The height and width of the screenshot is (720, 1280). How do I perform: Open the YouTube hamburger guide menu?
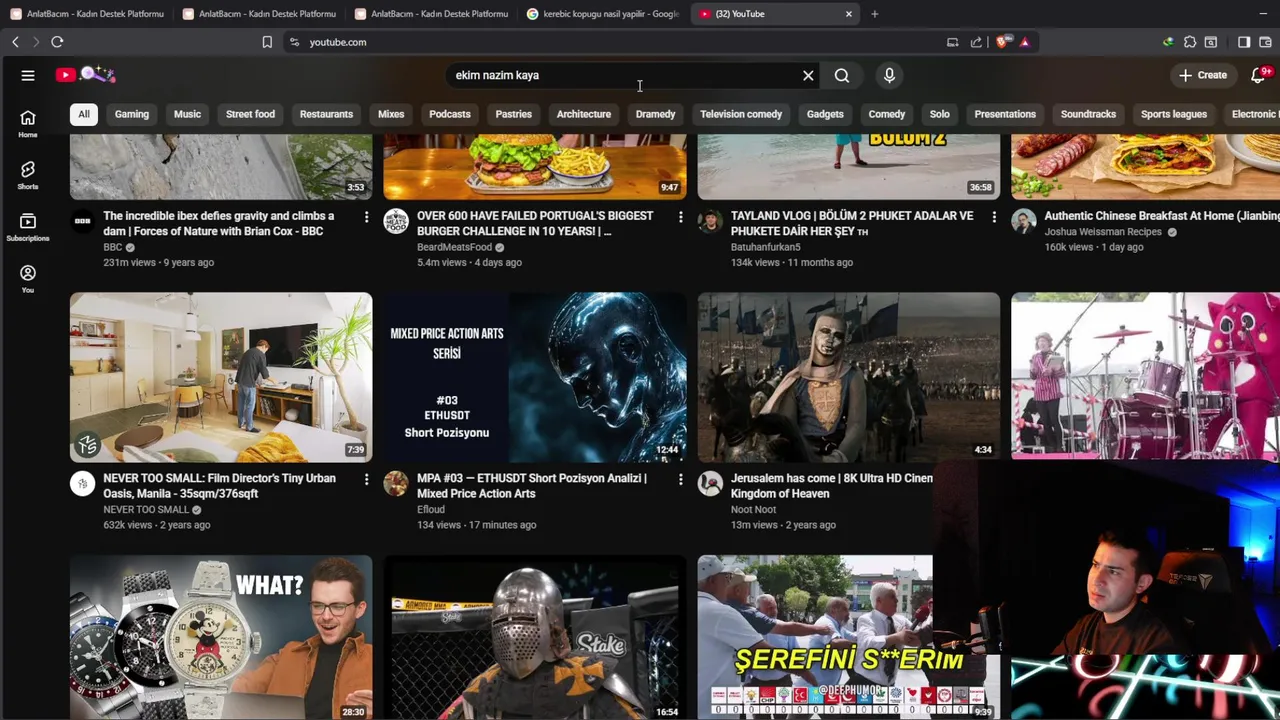(x=28, y=75)
